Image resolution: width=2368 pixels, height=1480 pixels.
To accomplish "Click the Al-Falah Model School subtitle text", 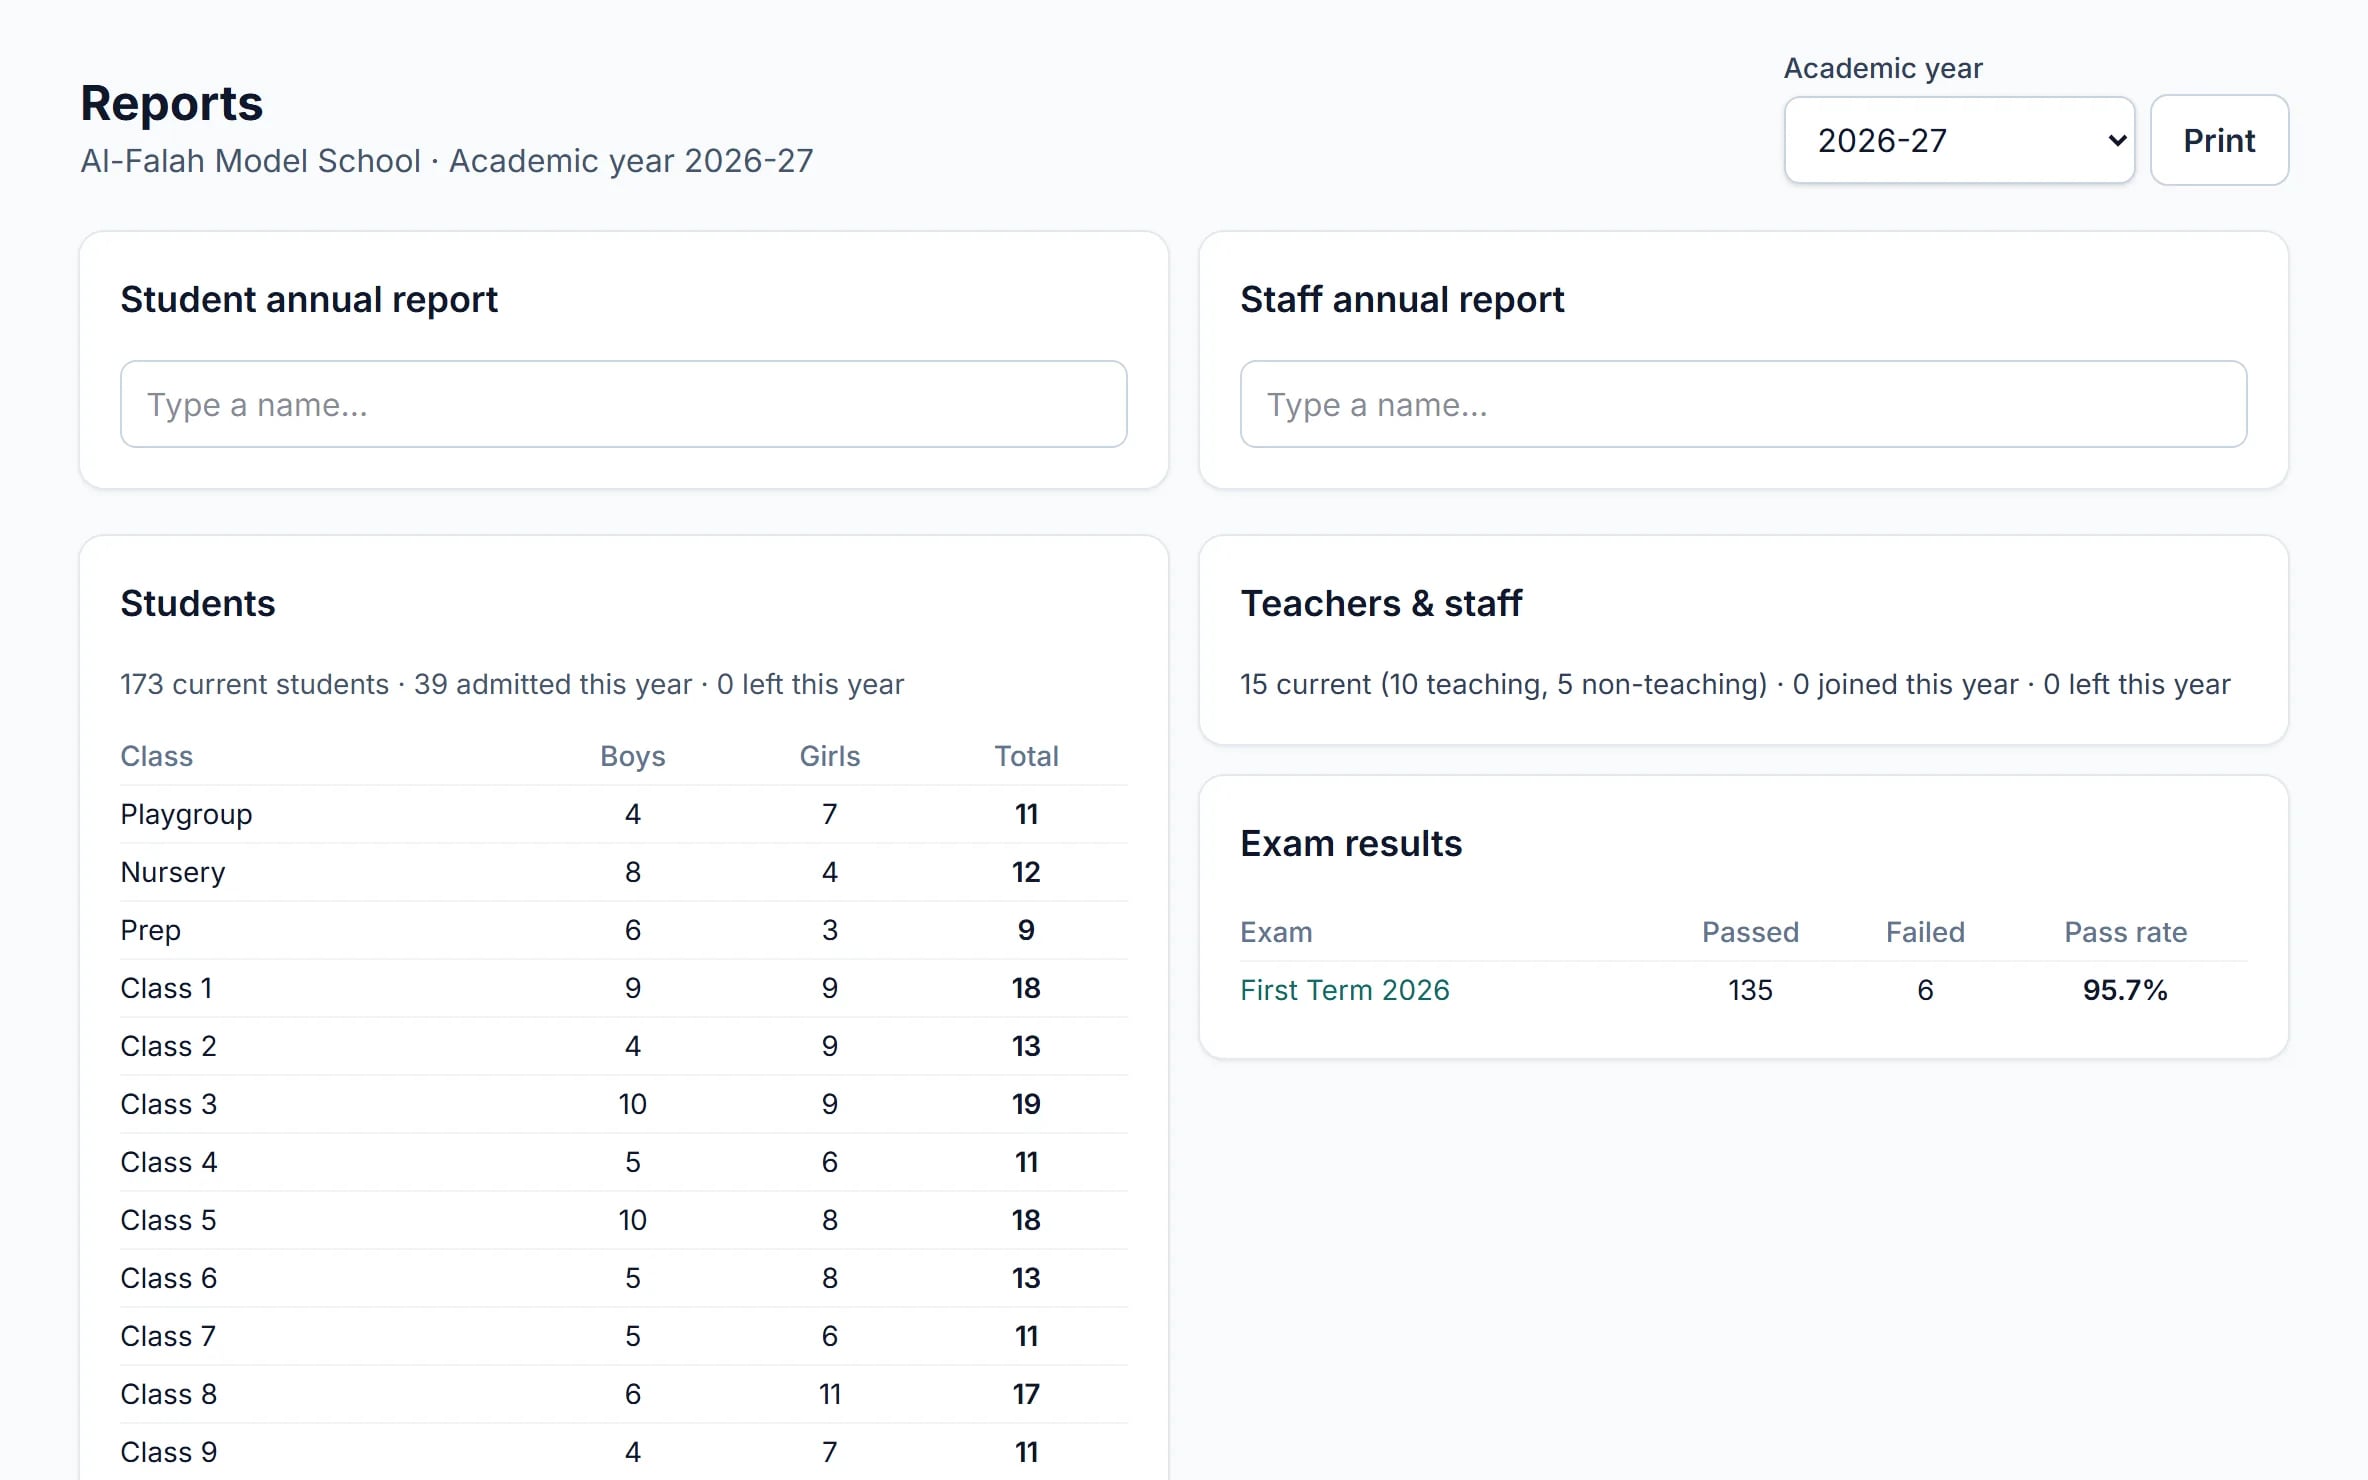I will click(x=446, y=161).
